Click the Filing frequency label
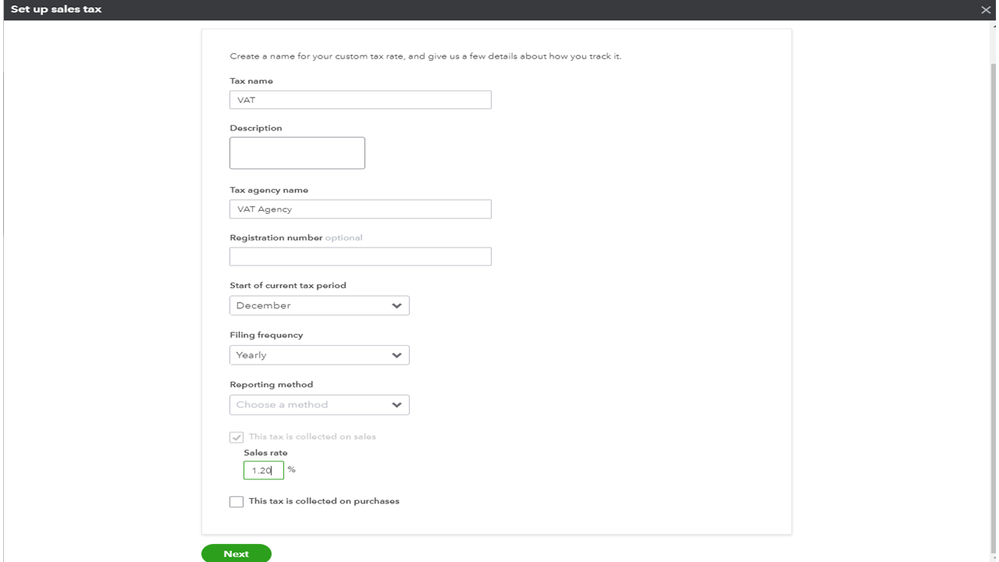Screen dimensions: 999x562 pyautogui.click(x=266, y=335)
